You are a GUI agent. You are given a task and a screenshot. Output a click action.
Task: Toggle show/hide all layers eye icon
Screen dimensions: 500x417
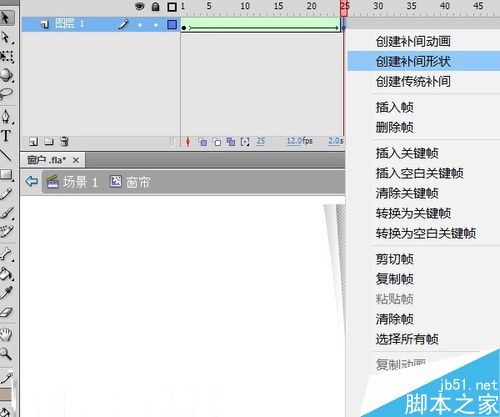click(x=140, y=6)
